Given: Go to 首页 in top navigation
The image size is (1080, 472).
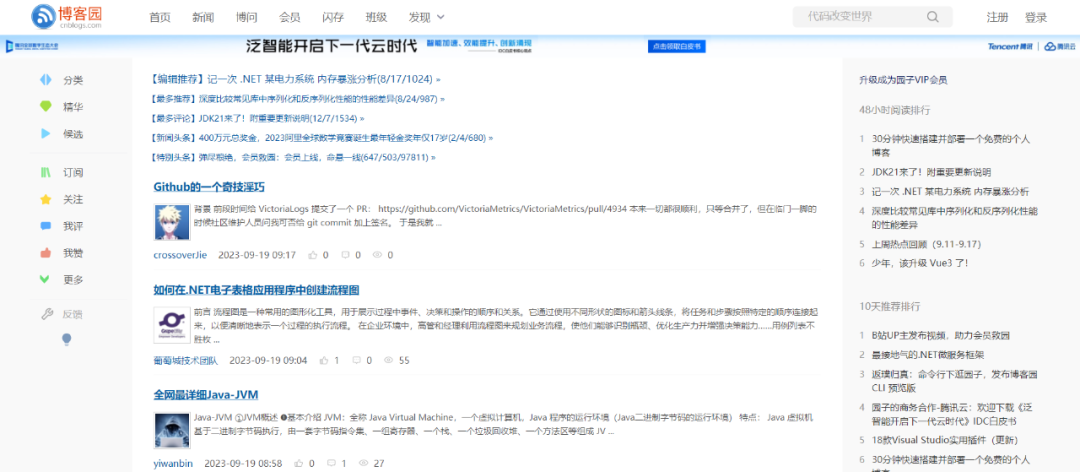Looking at the screenshot, I should click(x=160, y=17).
